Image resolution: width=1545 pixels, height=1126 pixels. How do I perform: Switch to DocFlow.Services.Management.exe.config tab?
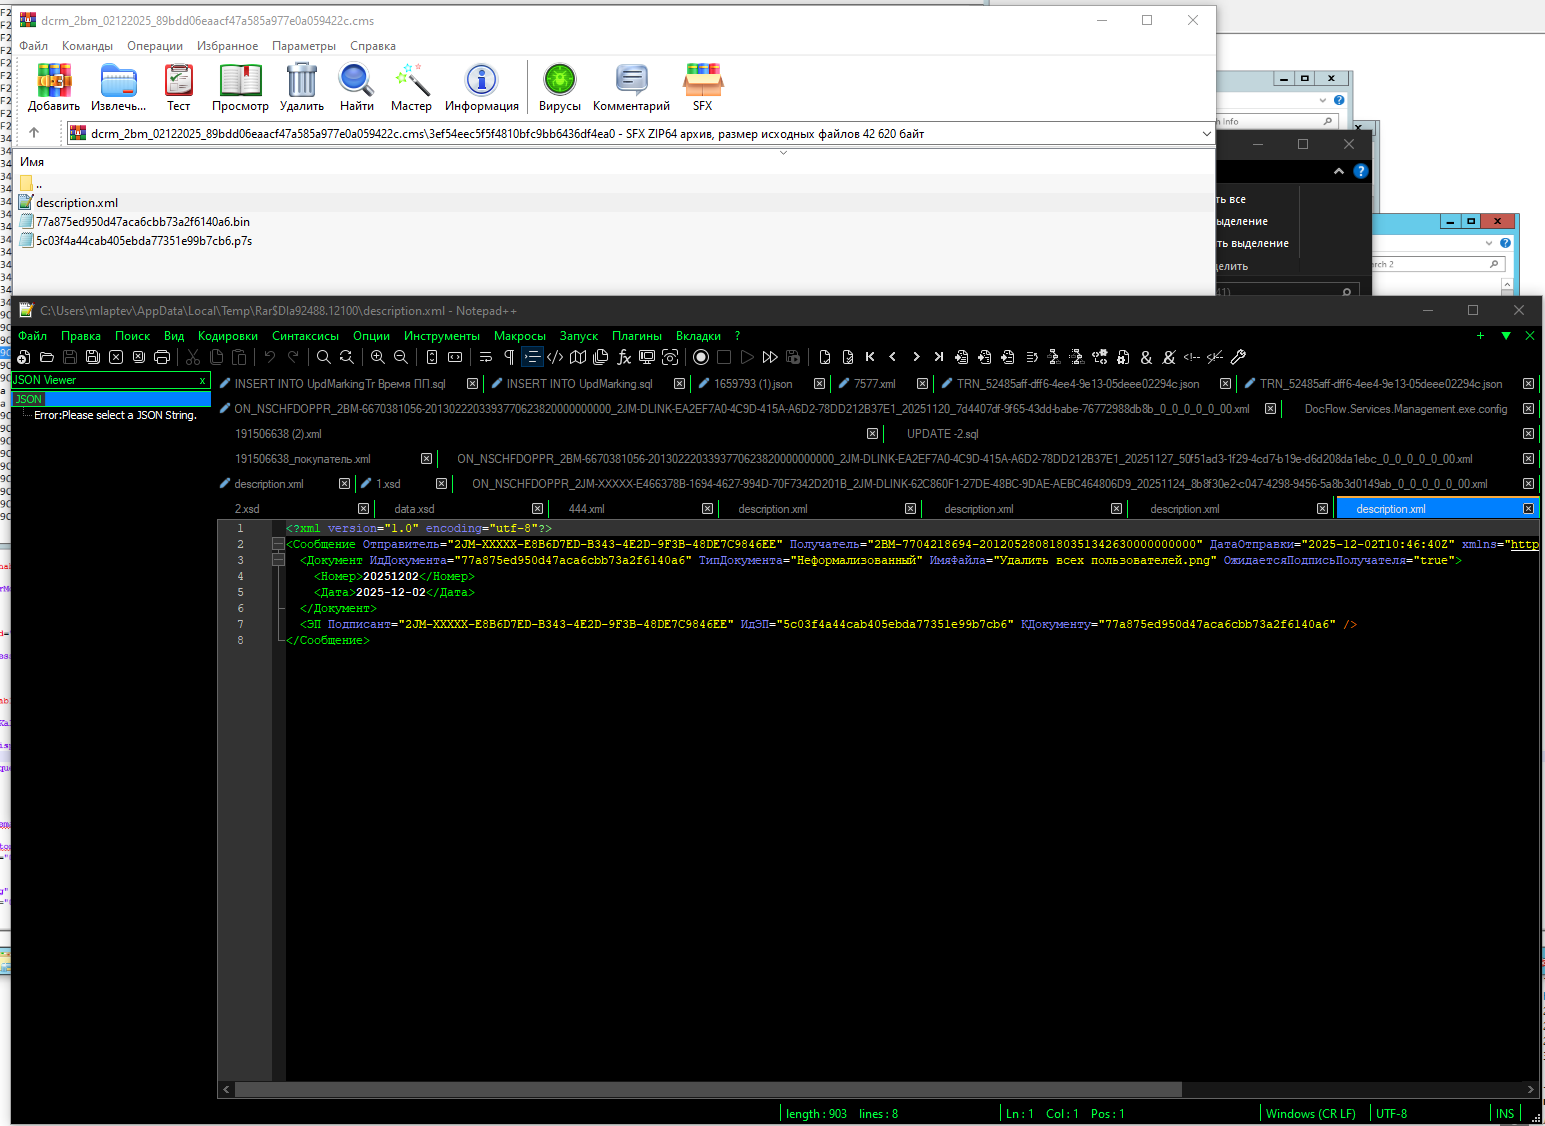click(x=1405, y=409)
